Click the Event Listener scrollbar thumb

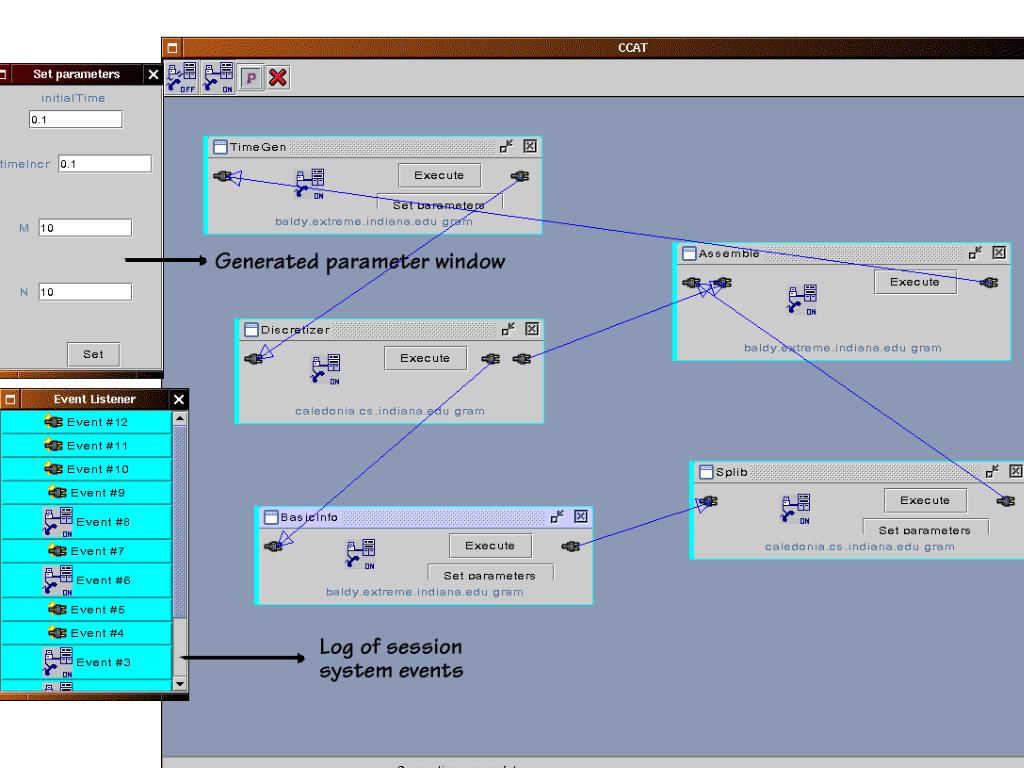(180, 520)
